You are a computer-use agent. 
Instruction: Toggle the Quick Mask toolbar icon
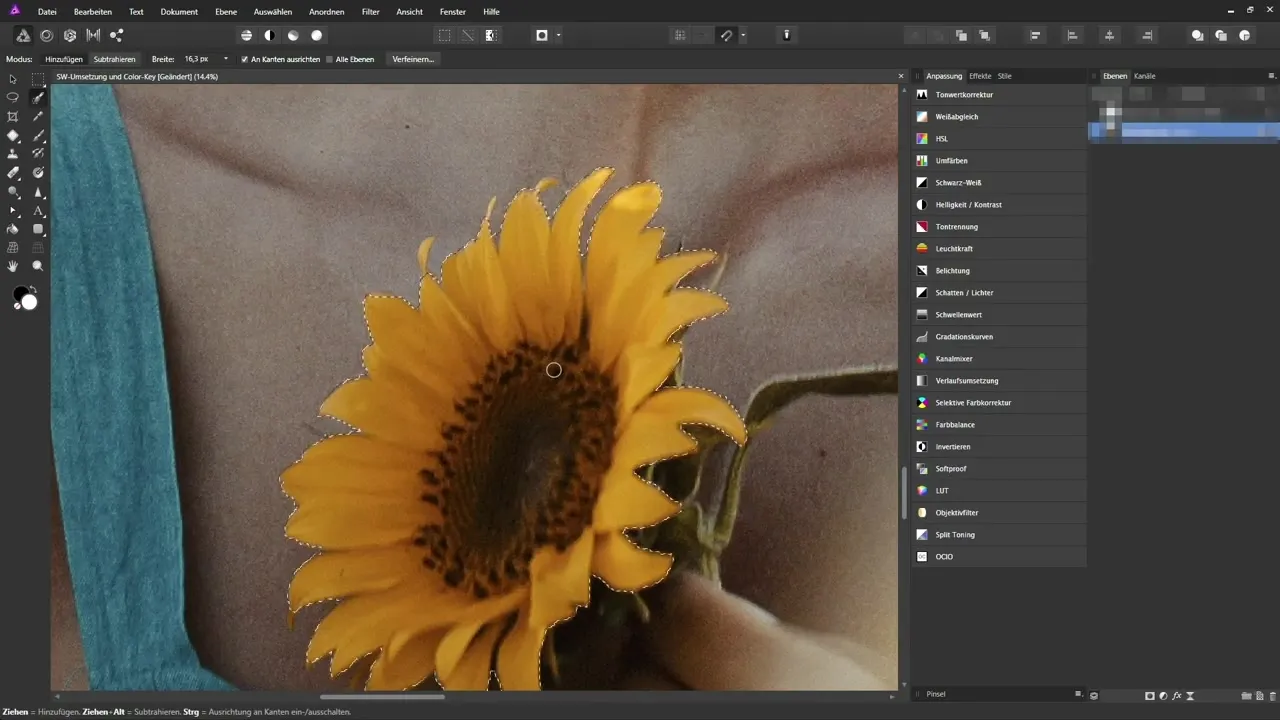542,35
